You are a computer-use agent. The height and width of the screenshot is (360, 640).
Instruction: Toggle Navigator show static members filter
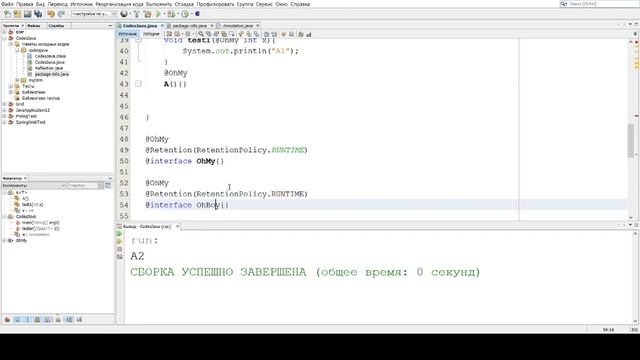pos(28,320)
